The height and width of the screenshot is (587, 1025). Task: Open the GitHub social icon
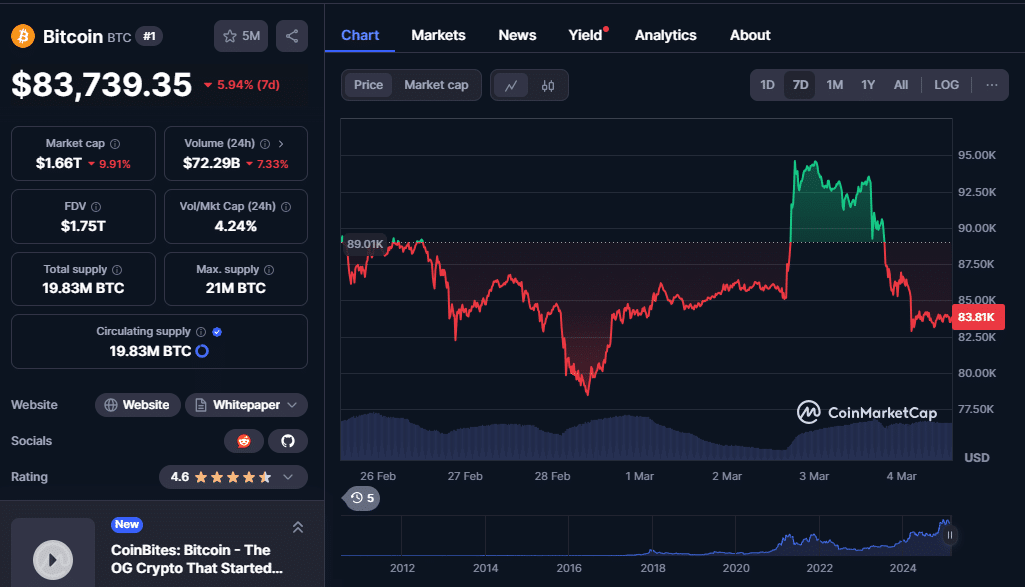tap(288, 441)
